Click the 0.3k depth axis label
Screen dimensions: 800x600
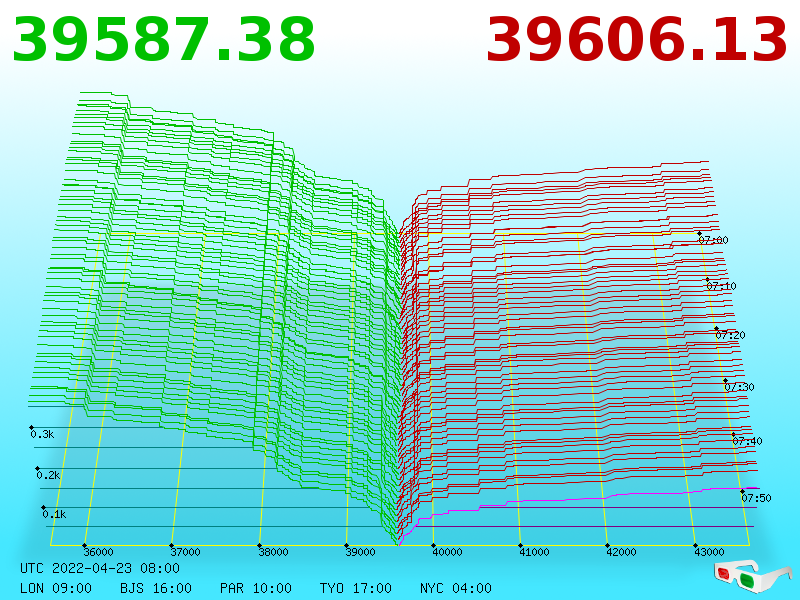[42, 434]
